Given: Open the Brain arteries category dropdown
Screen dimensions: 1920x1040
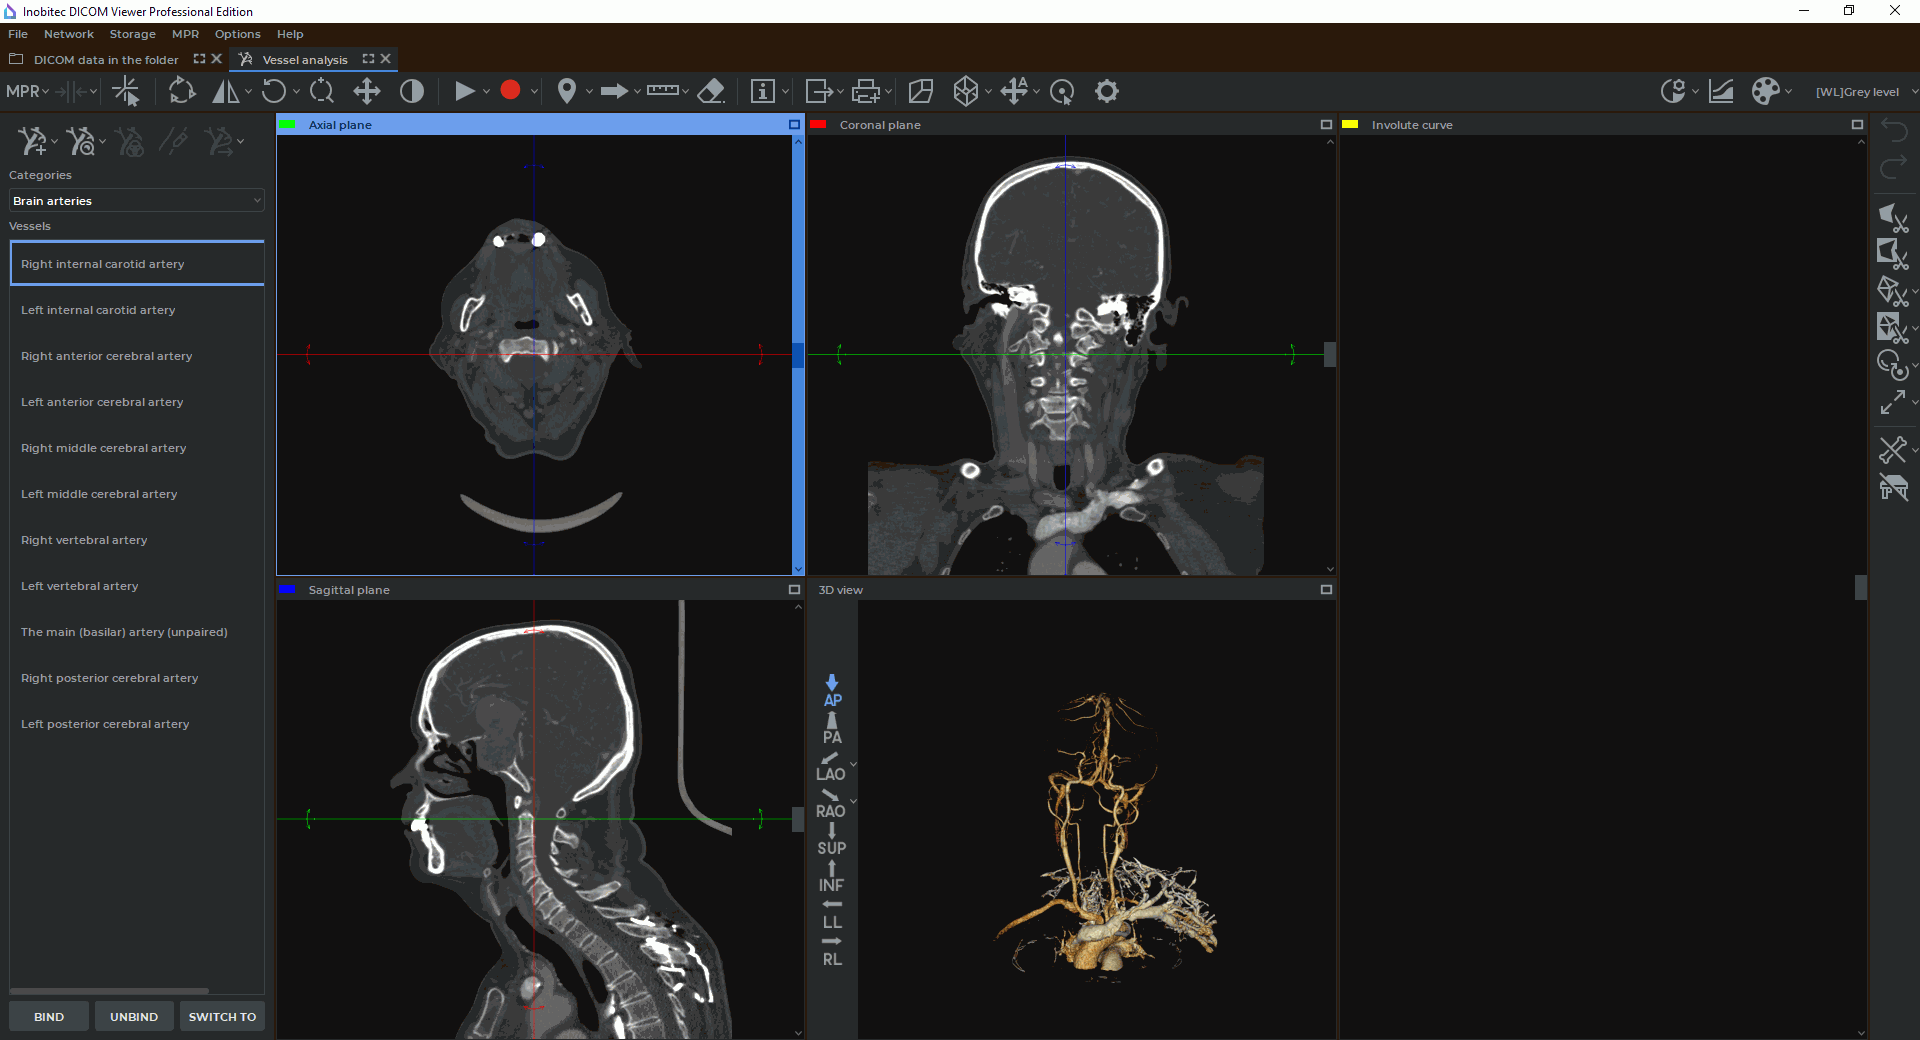Looking at the screenshot, I should (137, 201).
